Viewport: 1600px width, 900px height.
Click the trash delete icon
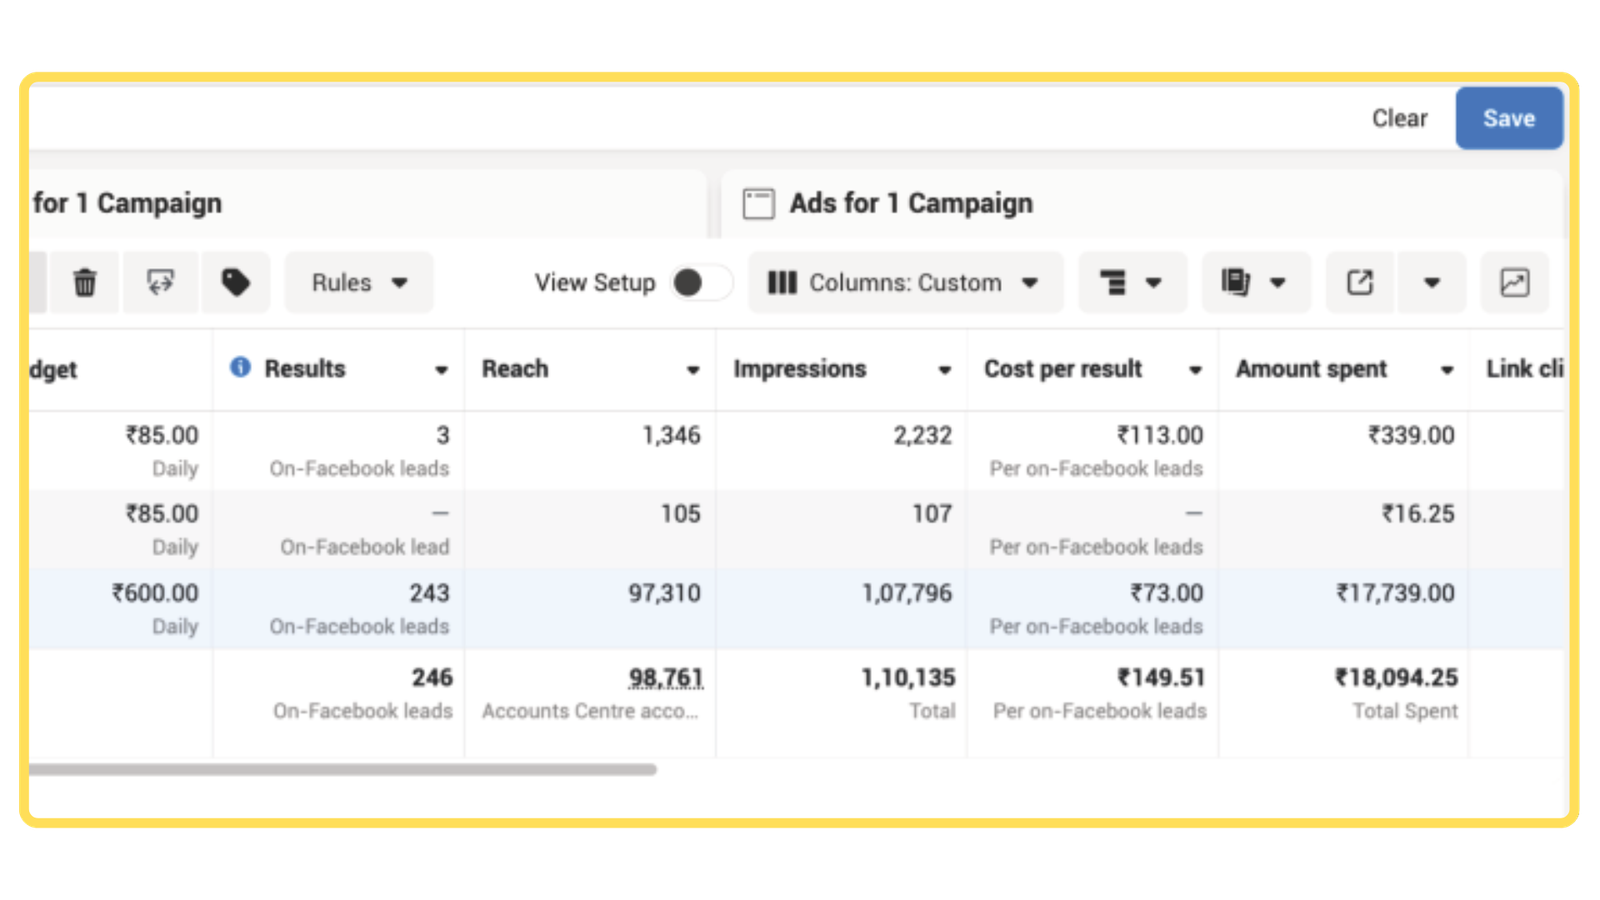(x=85, y=283)
